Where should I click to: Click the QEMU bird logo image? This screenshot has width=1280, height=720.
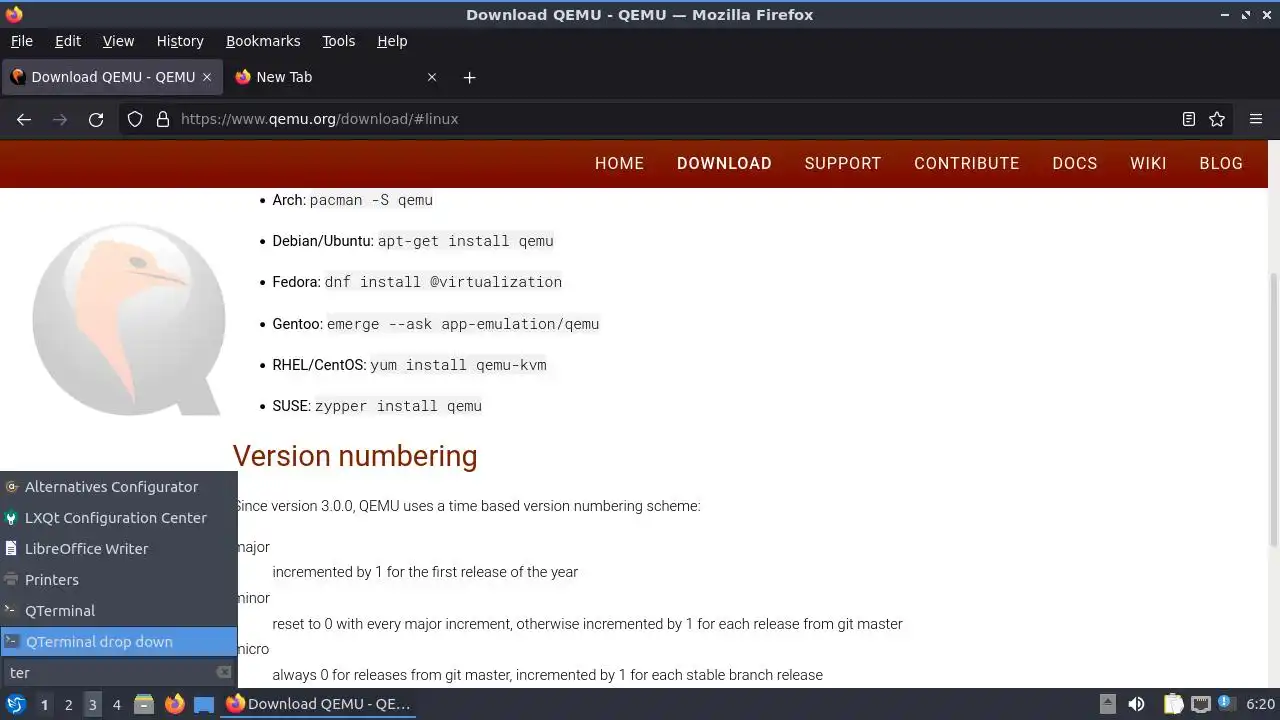129,319
